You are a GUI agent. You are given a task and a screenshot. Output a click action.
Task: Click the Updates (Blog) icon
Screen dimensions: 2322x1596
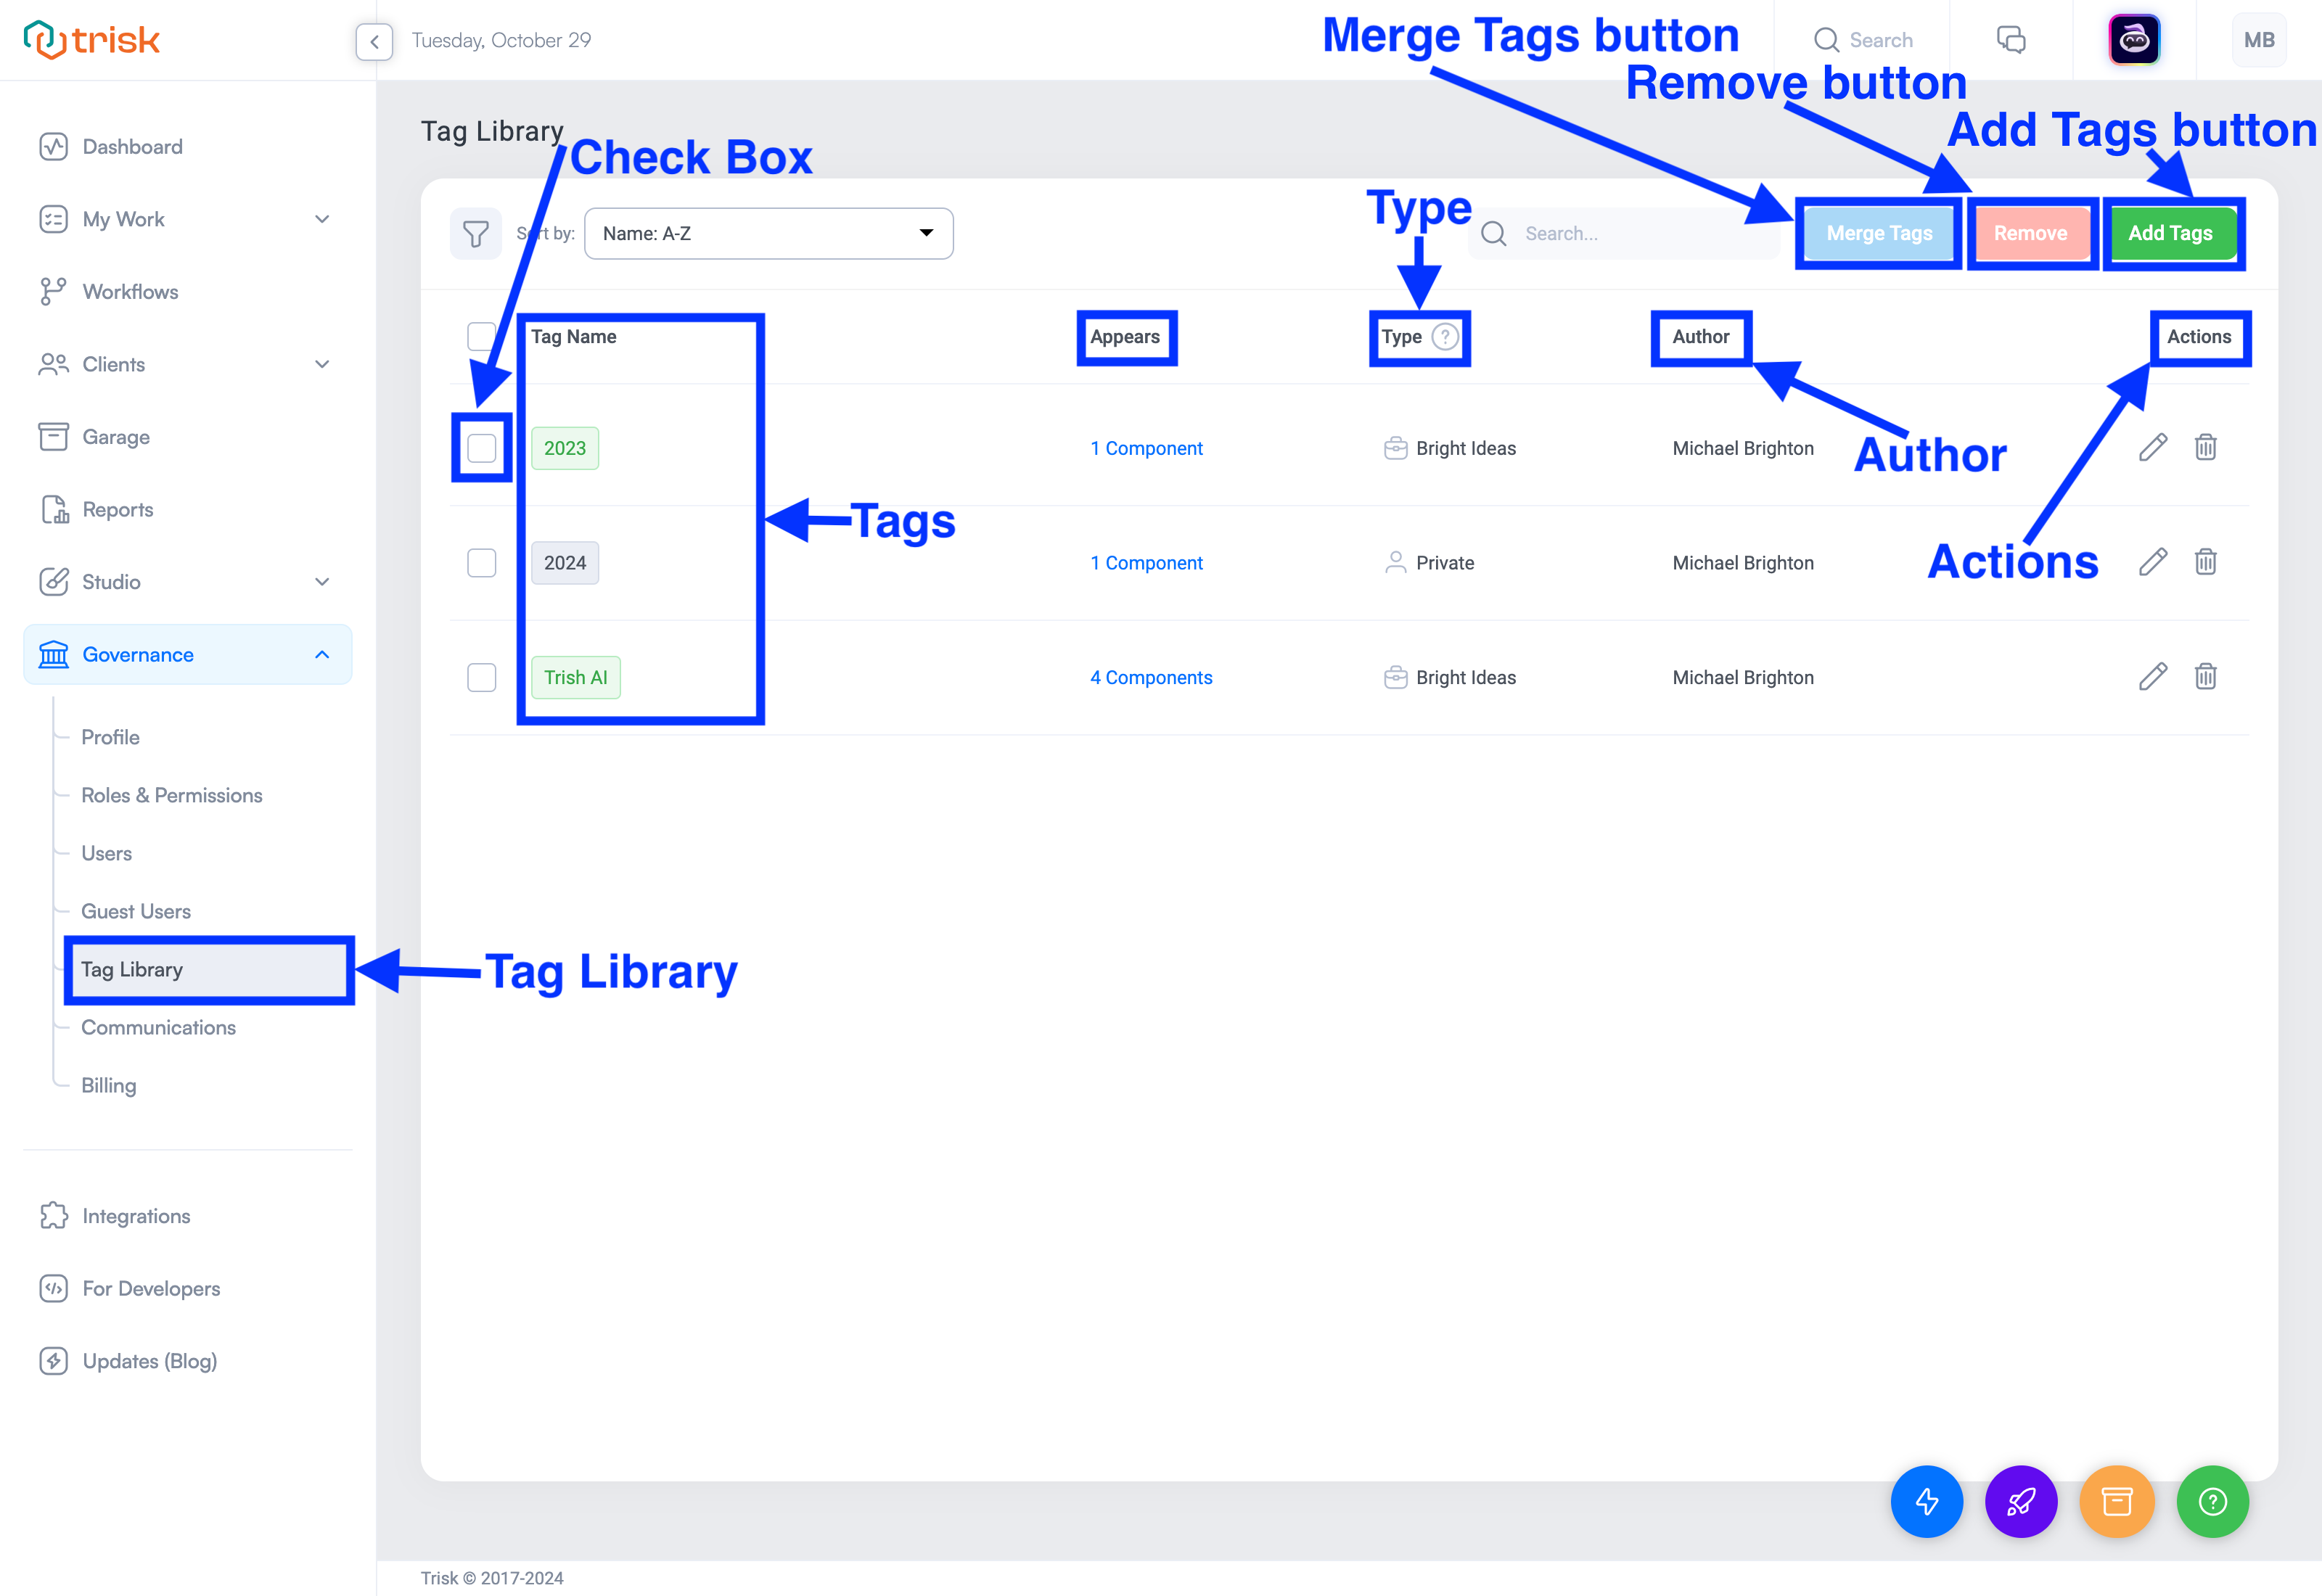pyautogui.click(x=53, y=1361)
